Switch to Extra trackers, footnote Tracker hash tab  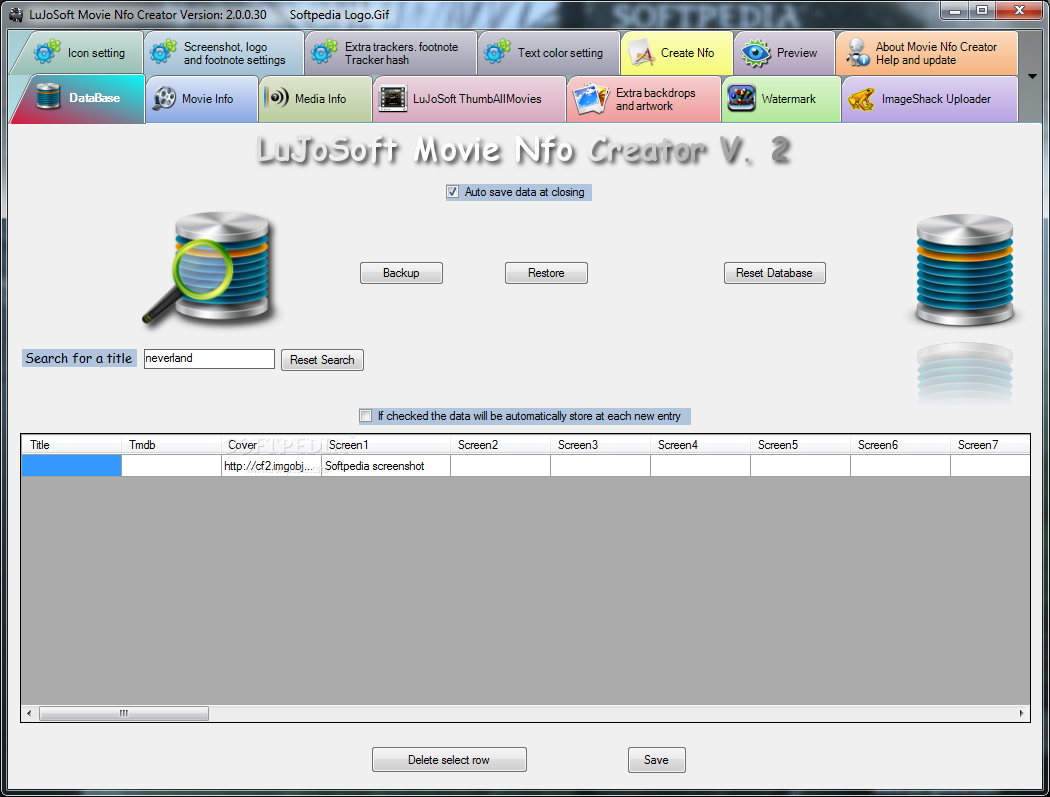click(x=391, y=53)
